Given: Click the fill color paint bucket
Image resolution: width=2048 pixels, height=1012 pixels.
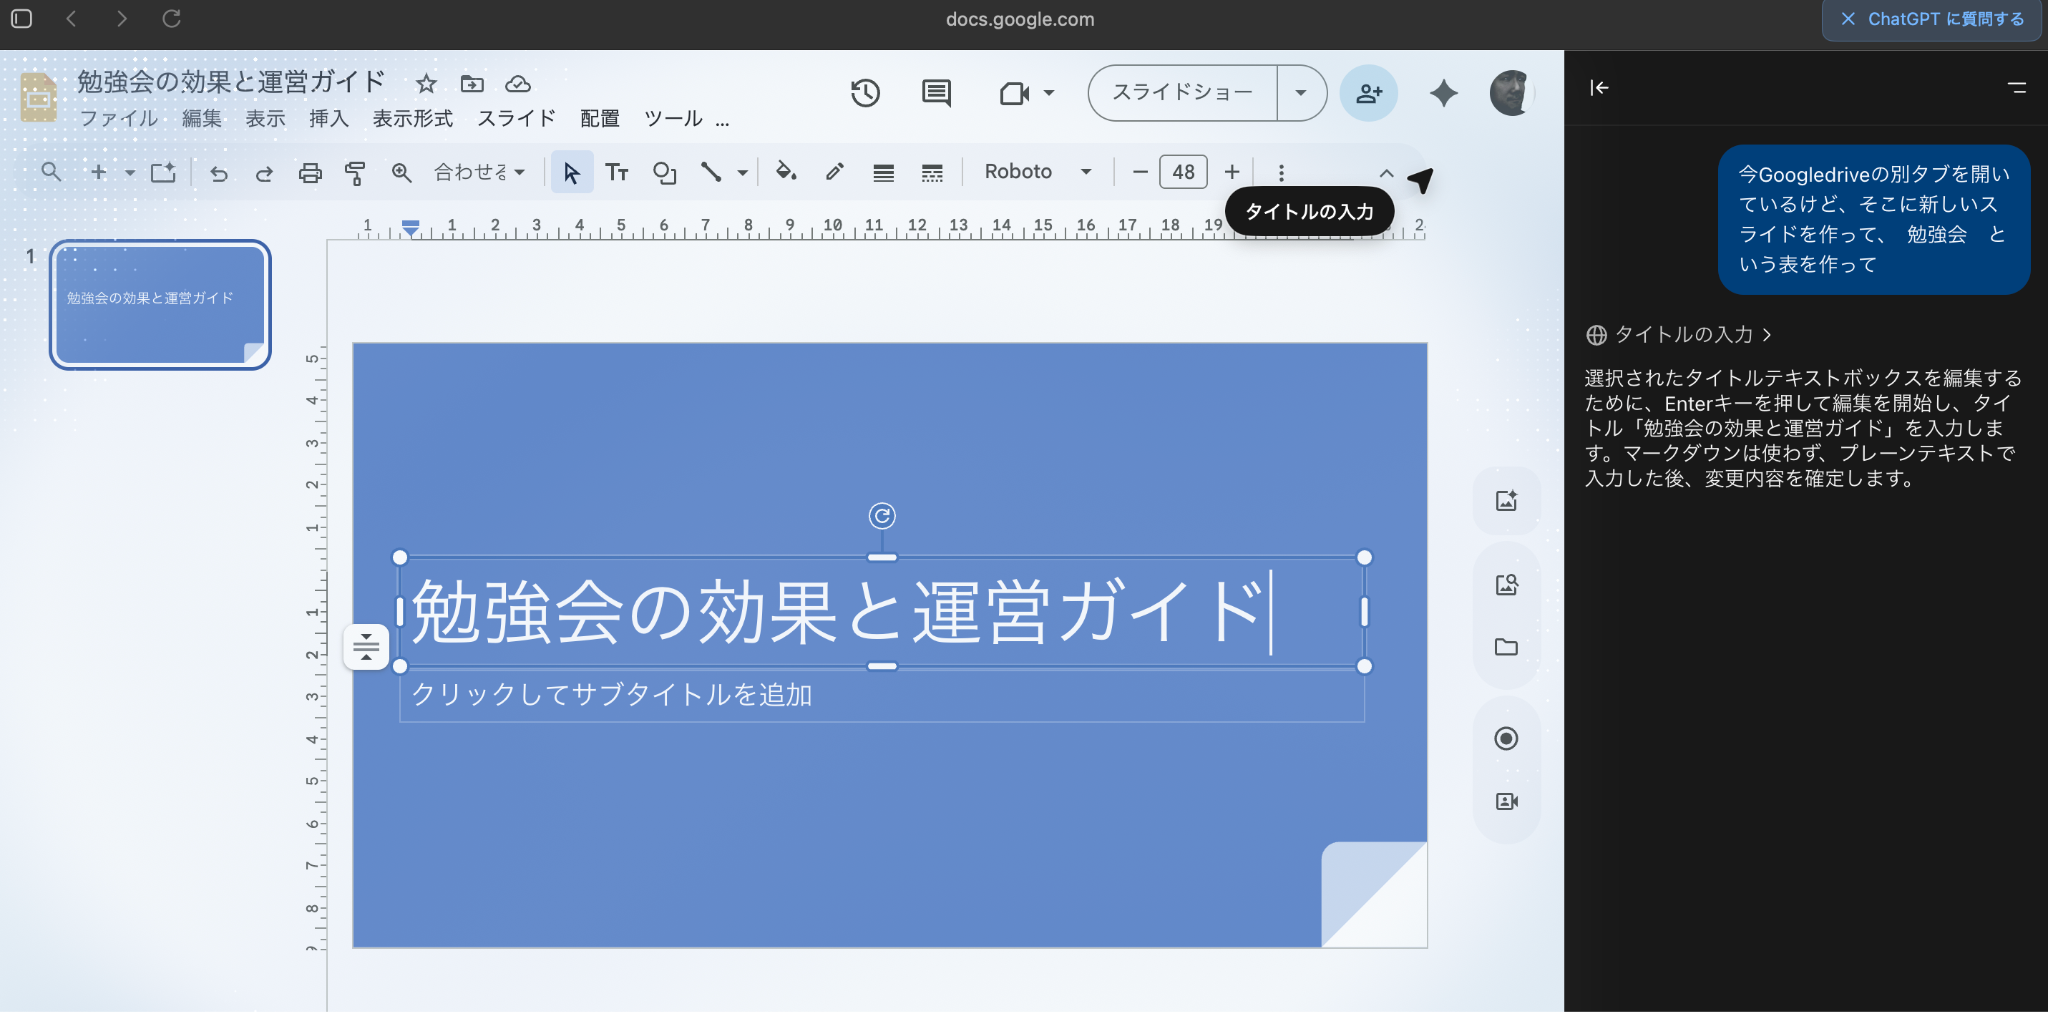Looking at the screenshot, I should 786,172.
